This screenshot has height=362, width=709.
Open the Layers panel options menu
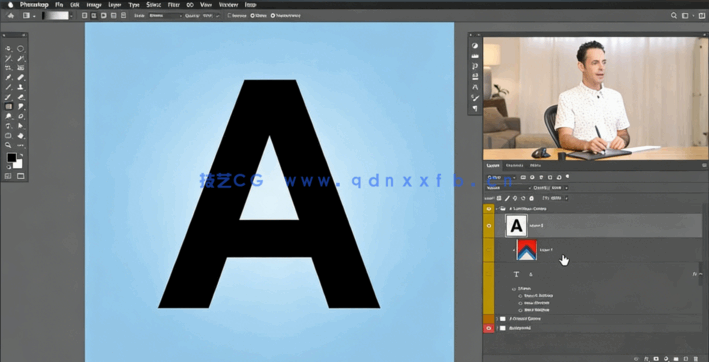point(703,165)
